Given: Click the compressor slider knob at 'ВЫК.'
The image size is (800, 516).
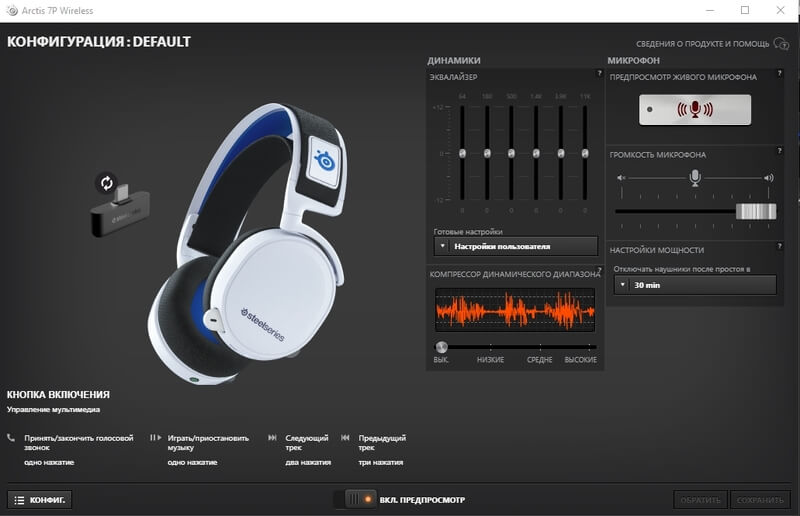Looking at the screenshot, I should click(x=441, y=347).
